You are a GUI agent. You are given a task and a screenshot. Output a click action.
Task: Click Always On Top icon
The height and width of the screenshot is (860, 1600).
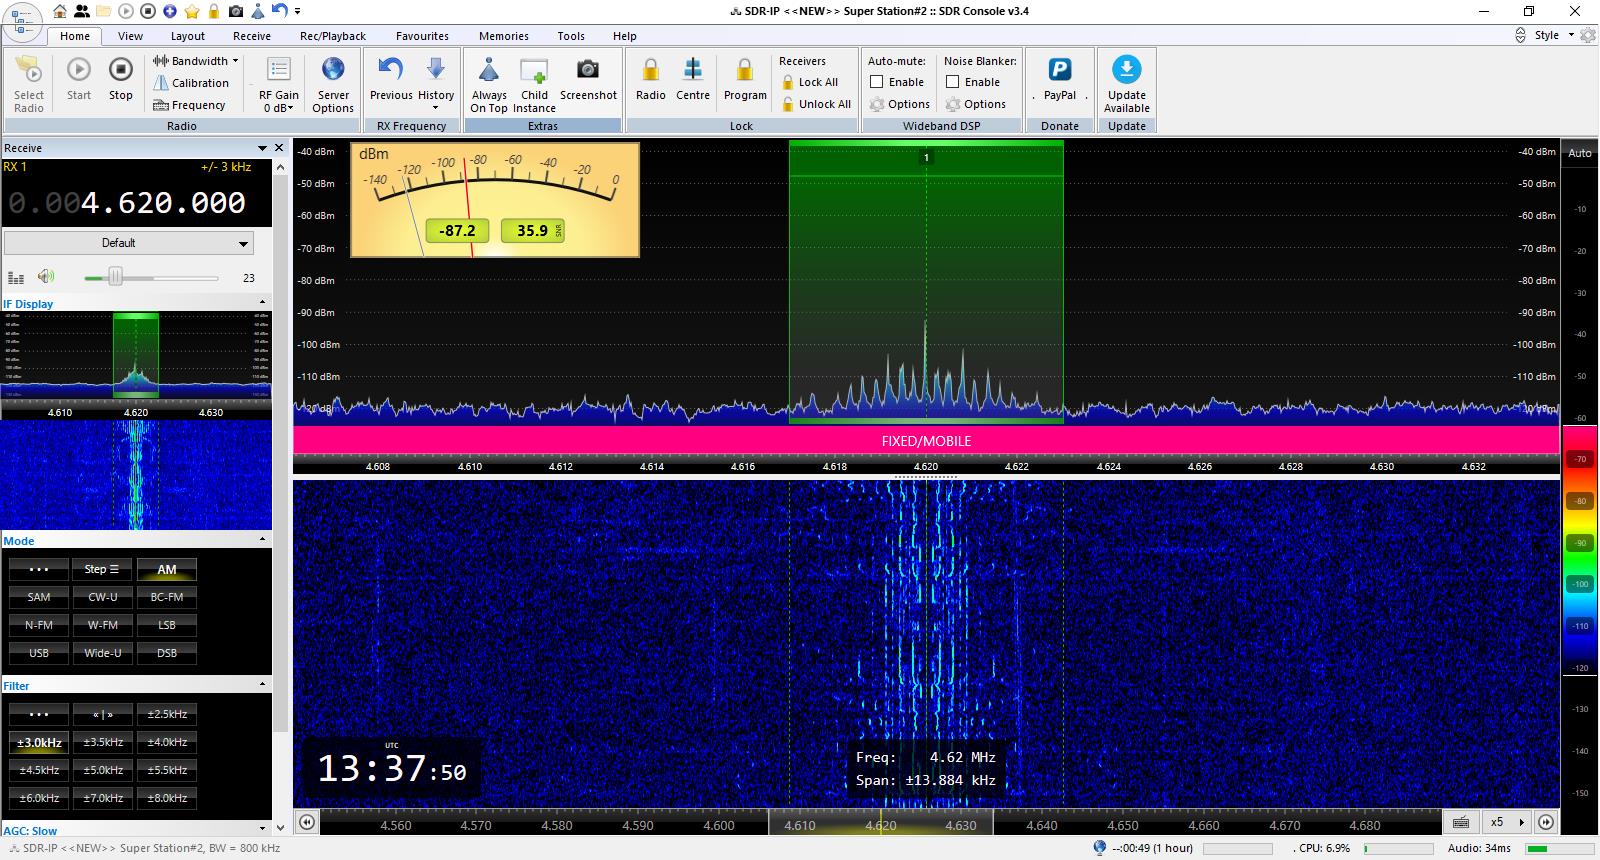(x=489, y=71)
